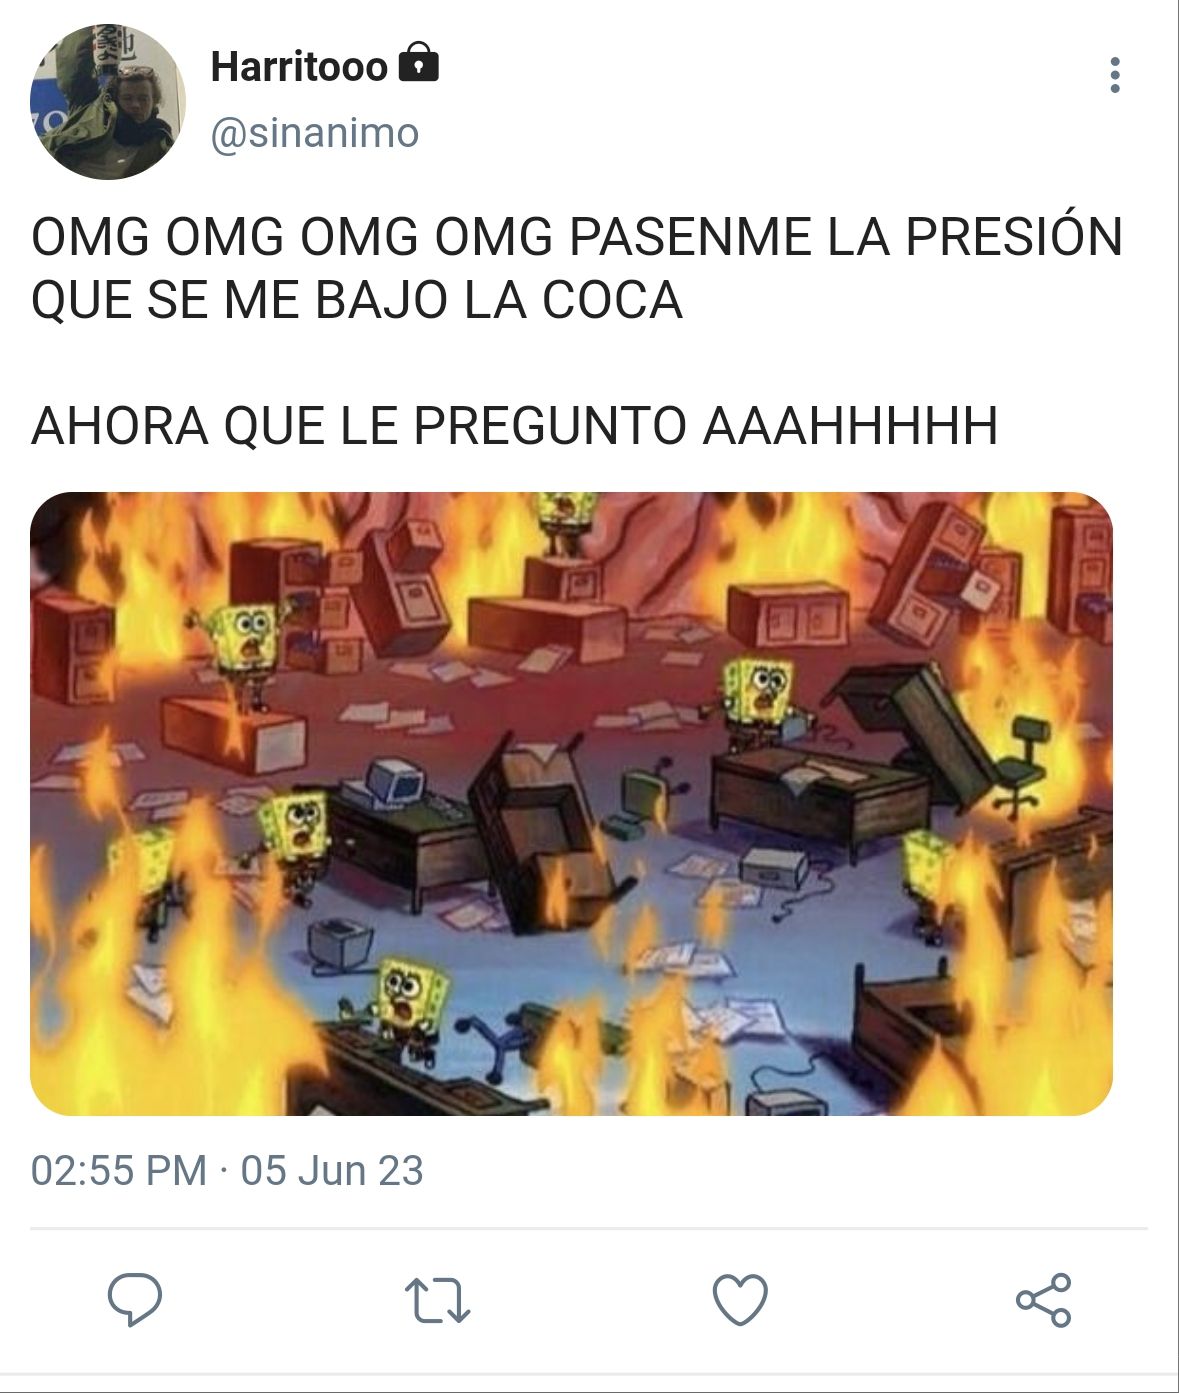Open the three-dot more options menu

click(x=1115, y=75)
